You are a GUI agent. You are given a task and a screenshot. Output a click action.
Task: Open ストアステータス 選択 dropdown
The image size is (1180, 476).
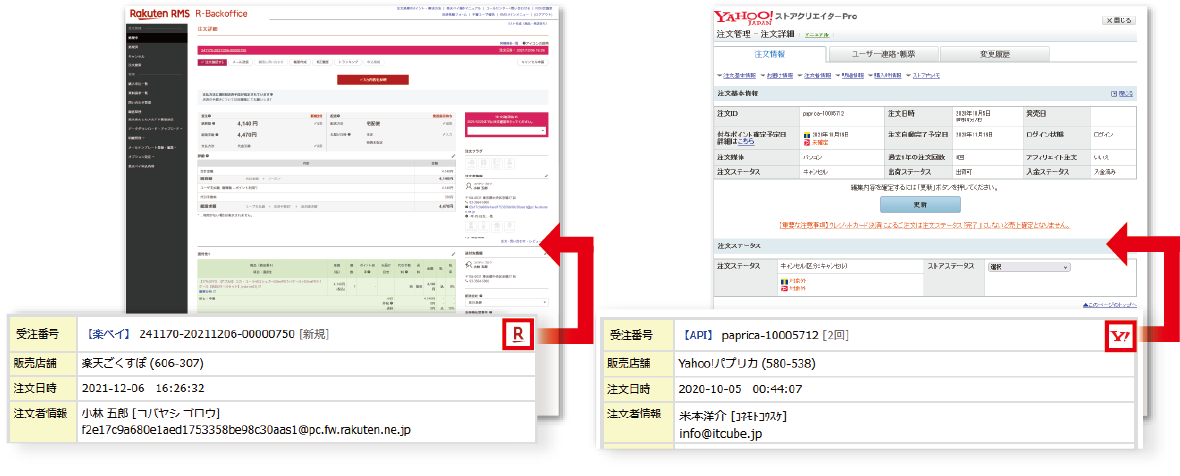pyautogui.click(x=1028, y=267)
